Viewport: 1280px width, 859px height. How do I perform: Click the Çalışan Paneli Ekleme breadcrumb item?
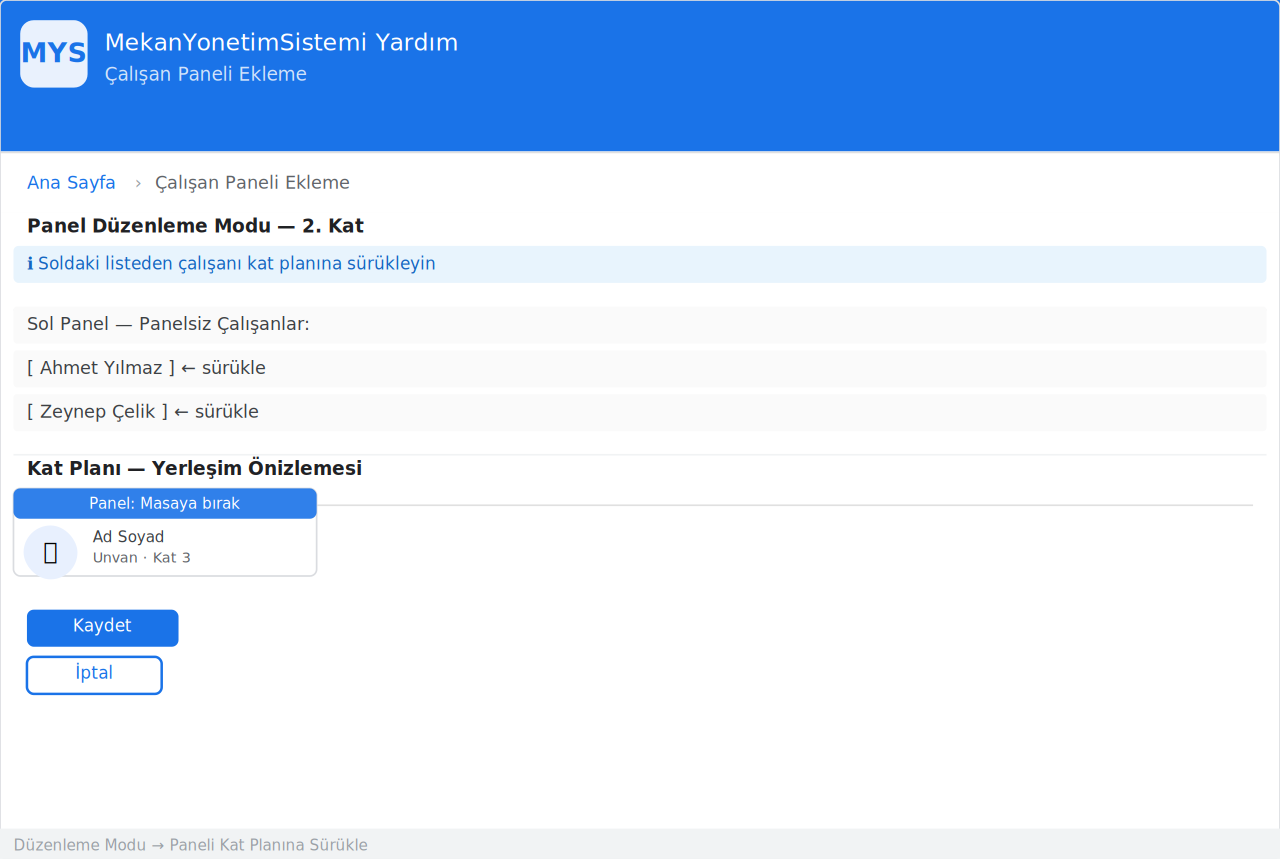[x=252, y=183]
